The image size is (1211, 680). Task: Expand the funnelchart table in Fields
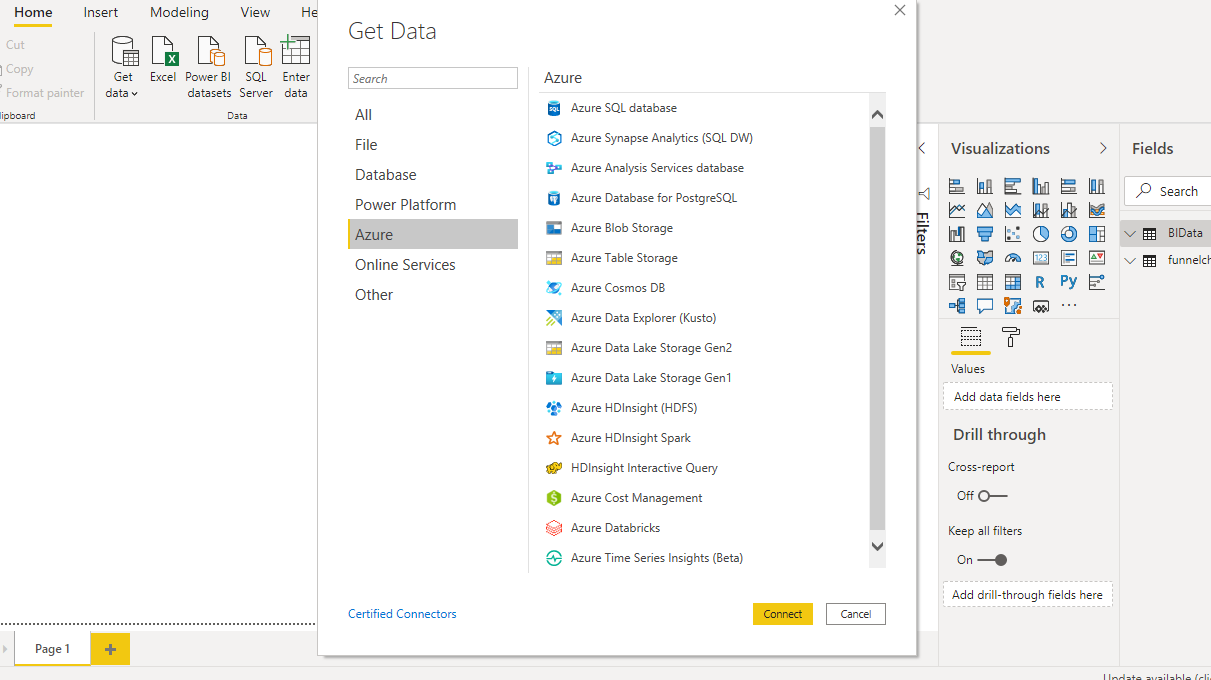1131,260
